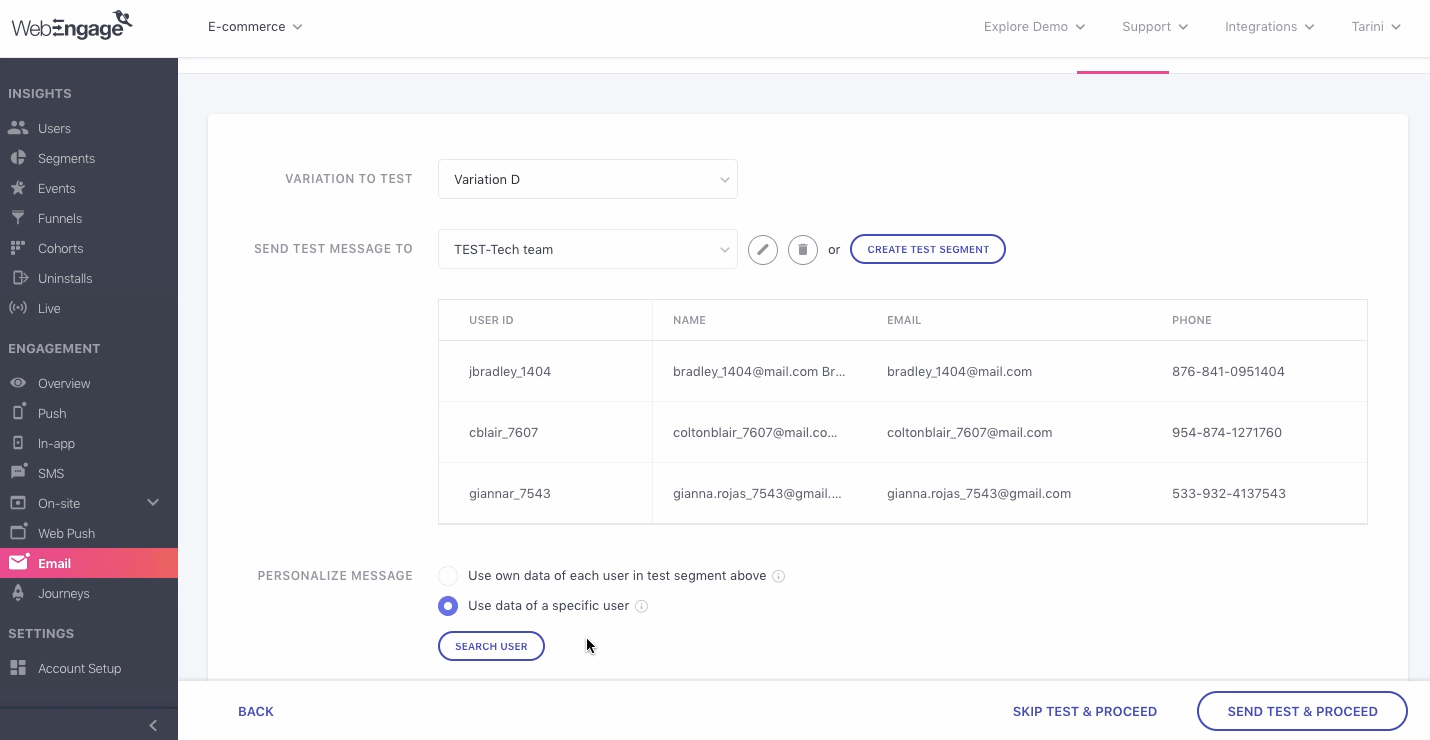This screenshot has width=1430, height=740.
Task: Expand the On-site submenu chevron
Action: [153, 503]
